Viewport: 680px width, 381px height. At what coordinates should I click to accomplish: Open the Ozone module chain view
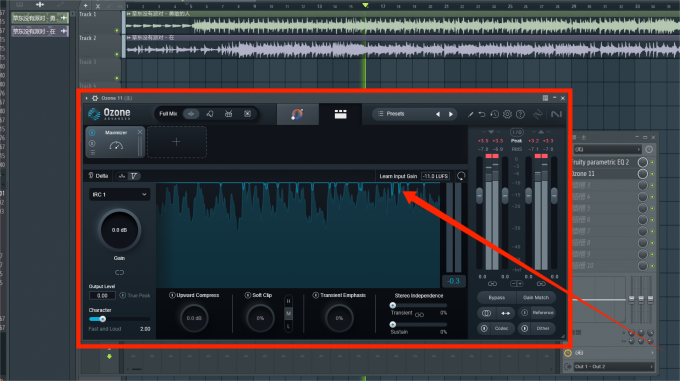point(340,114)
